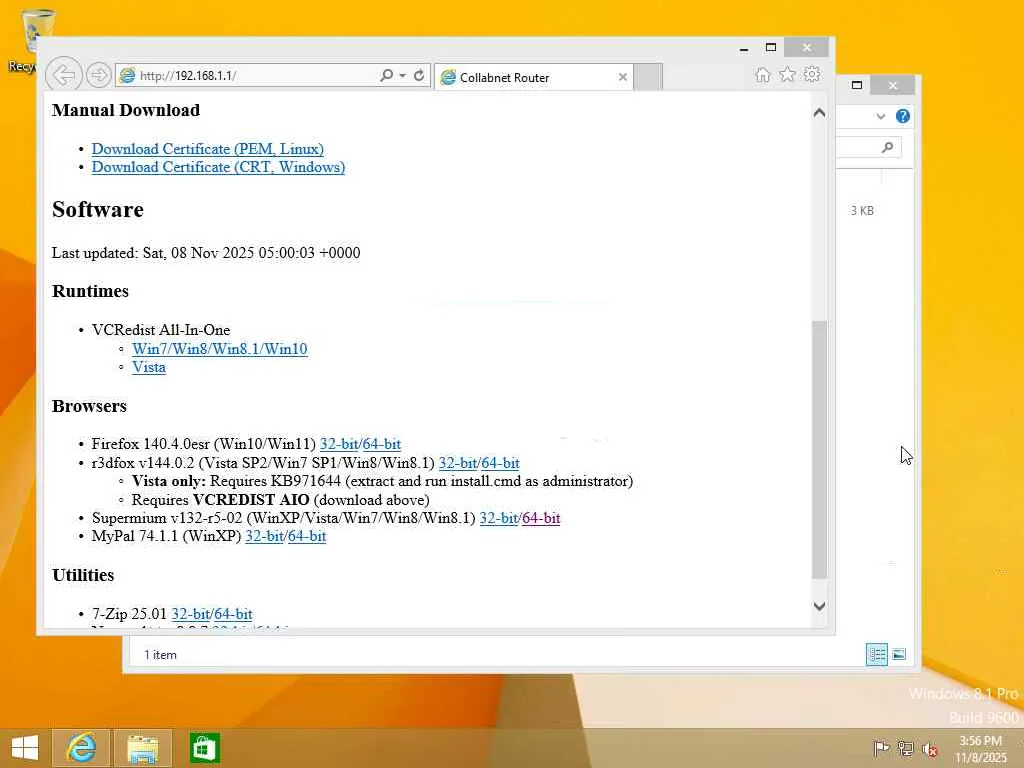Click the search magnifier in address bar
The width and height of the screenshot is (1024, 768).
coord(387,75)
